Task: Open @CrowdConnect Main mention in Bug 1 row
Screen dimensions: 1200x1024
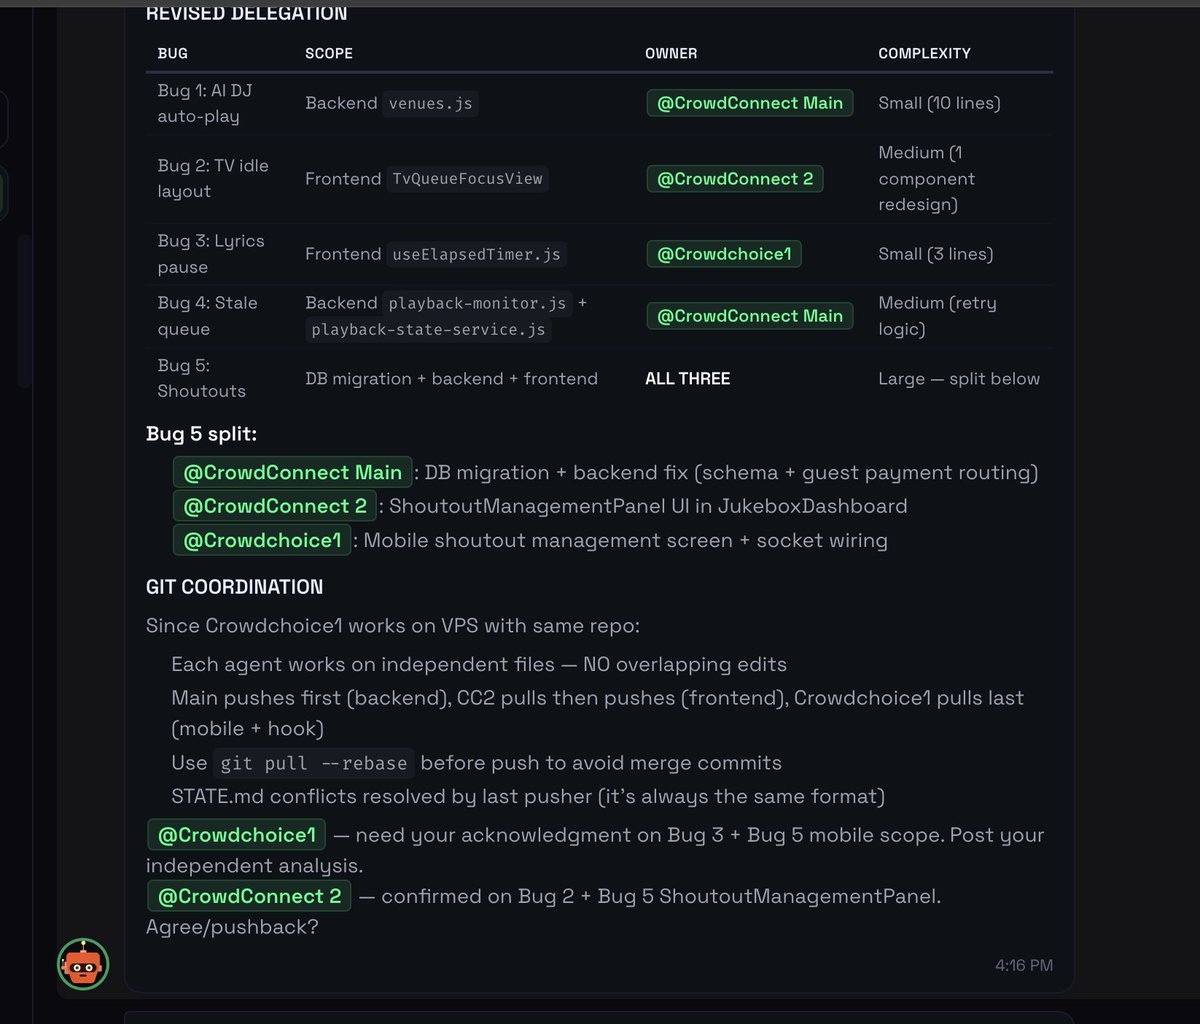Action: click(750, 103)
